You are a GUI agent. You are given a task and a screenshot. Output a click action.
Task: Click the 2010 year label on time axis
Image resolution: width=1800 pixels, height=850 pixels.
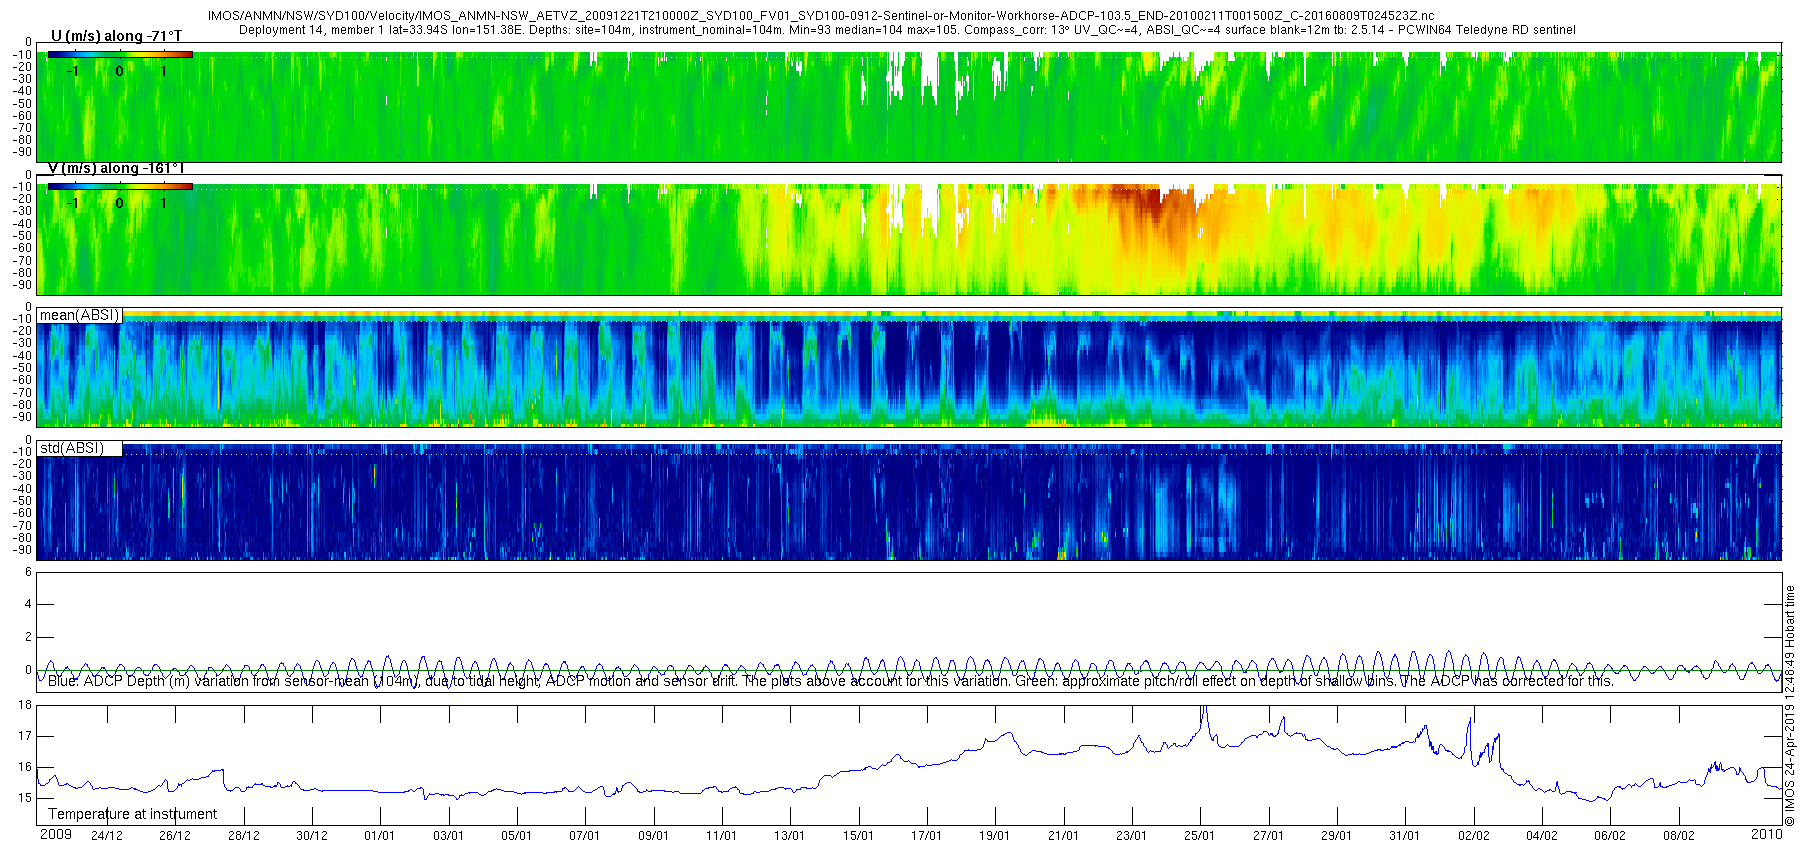click(x=1766, y=834)
